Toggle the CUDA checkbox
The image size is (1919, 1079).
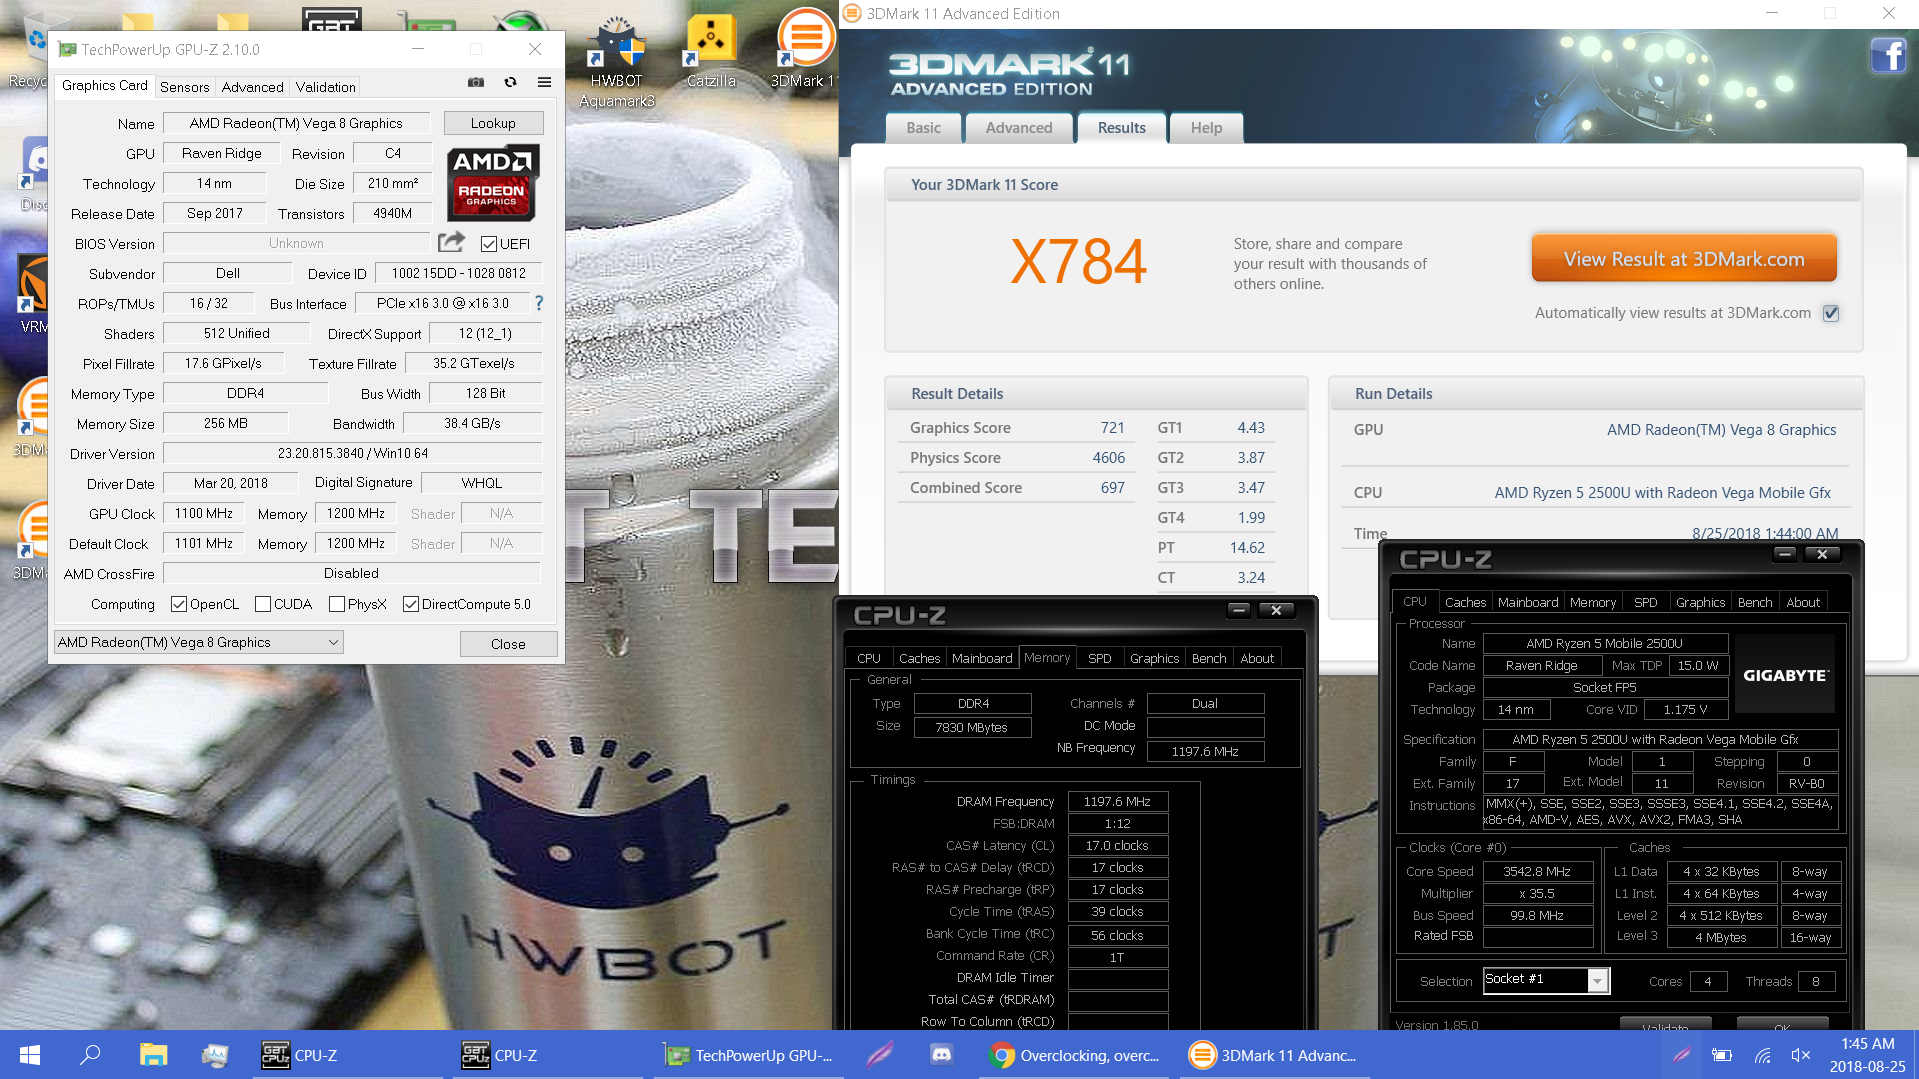(263, 604)
